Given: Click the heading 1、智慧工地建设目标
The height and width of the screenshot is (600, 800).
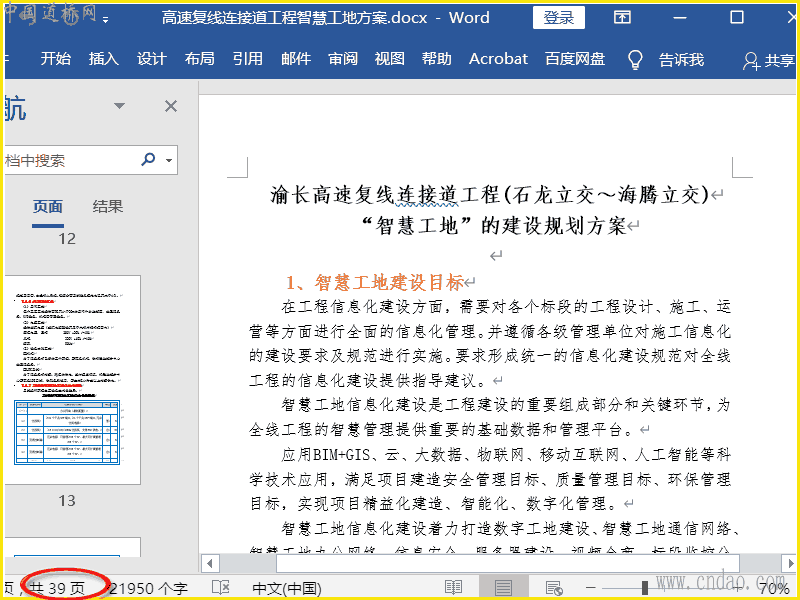Looking at the screenshot, I should coord(375,282).
